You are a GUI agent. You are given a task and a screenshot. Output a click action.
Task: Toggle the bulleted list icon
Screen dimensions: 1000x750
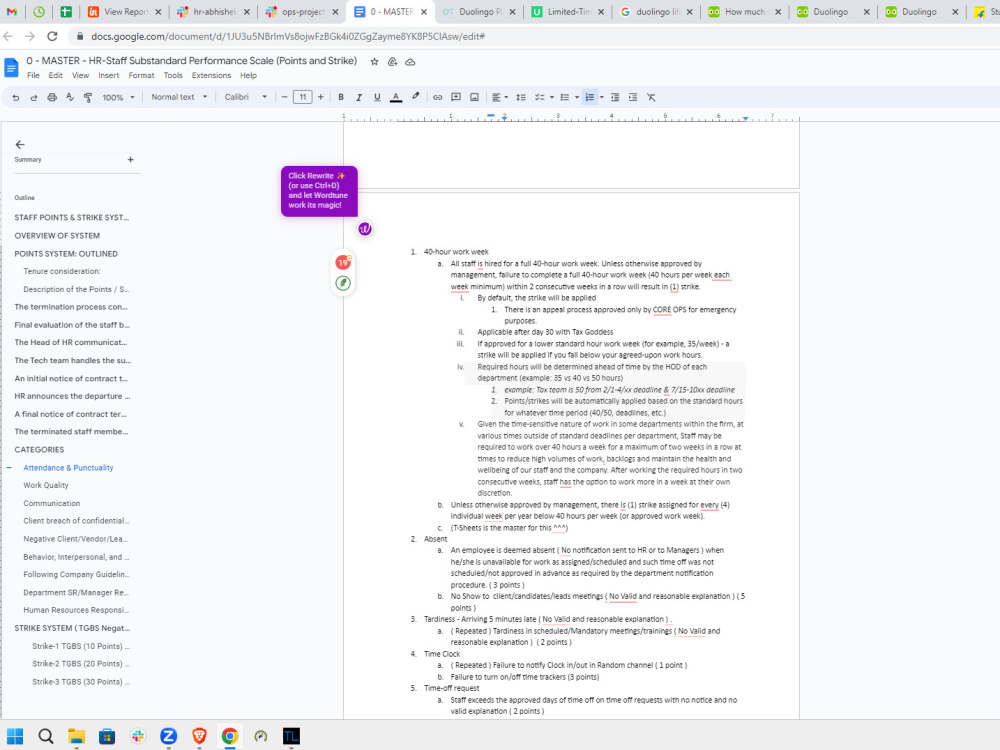pyautogui.click(x=564, y=98)
